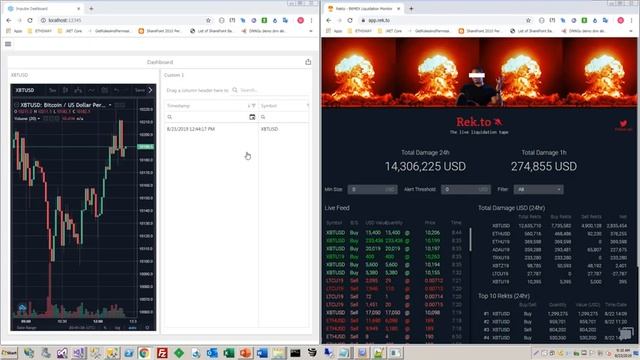
Task: Open the XBTUSD symbol search in chart toolbar
Action: pos(25,90)
